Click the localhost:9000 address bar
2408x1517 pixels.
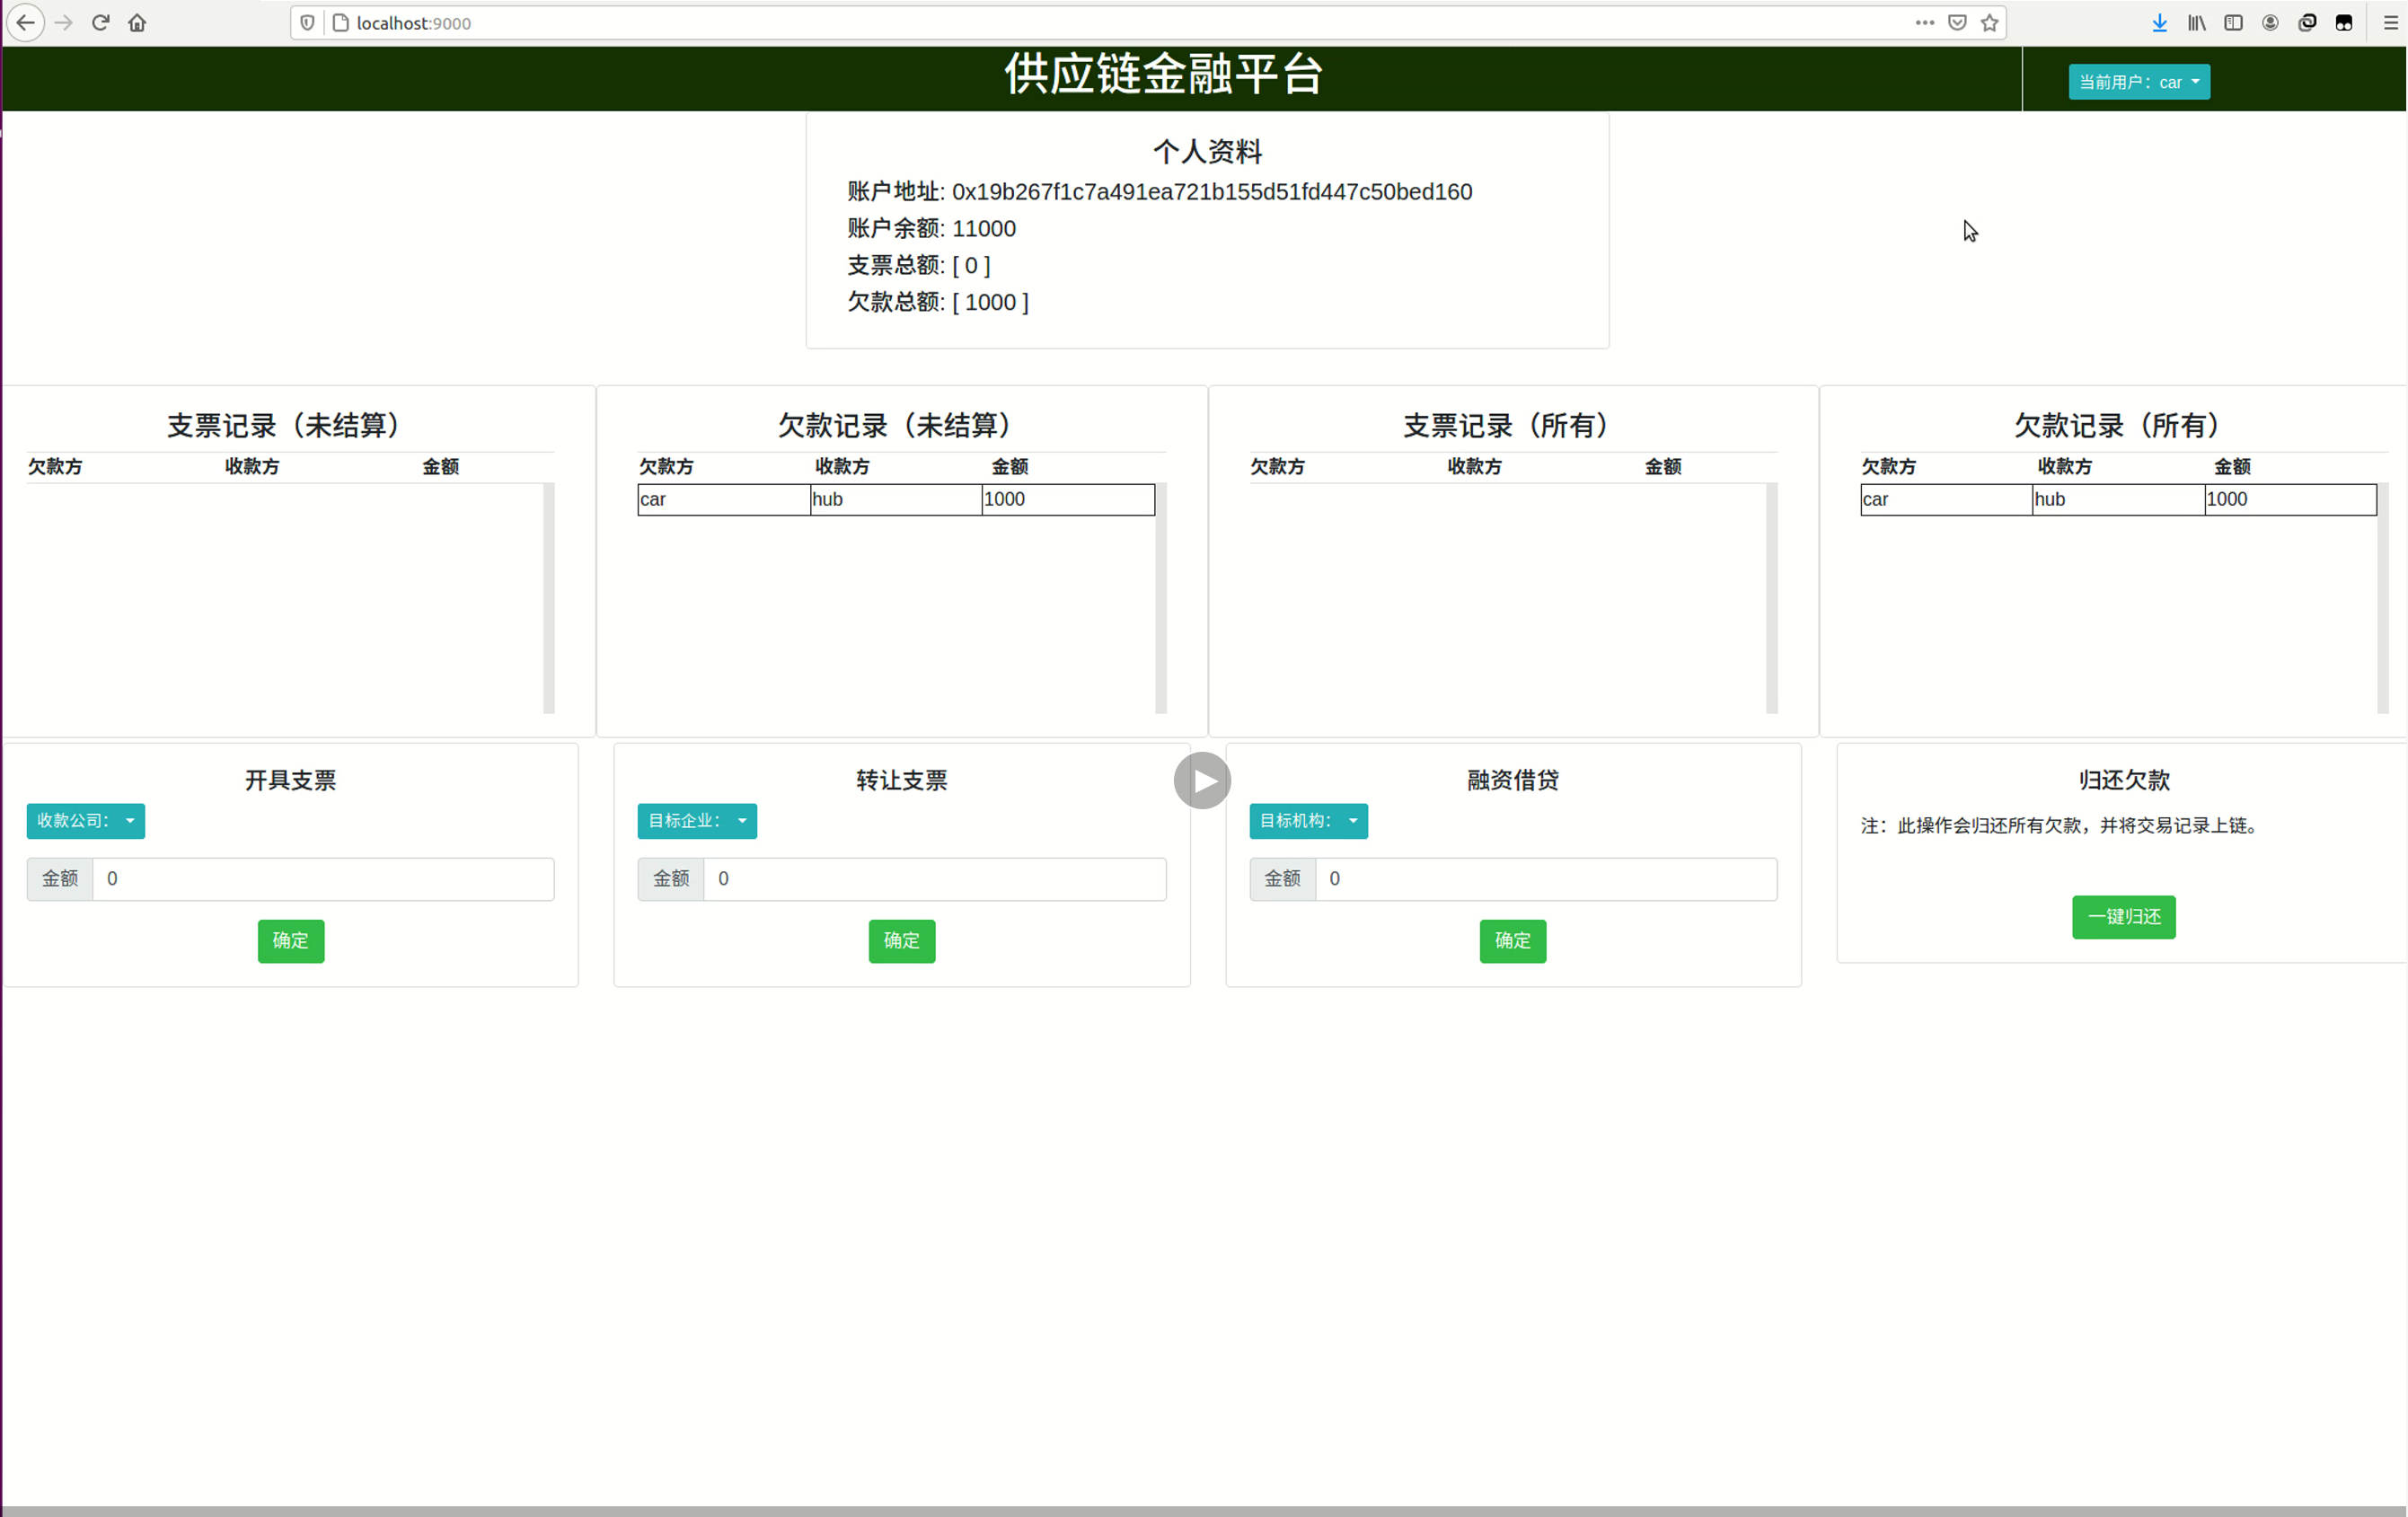[1100, 23]
